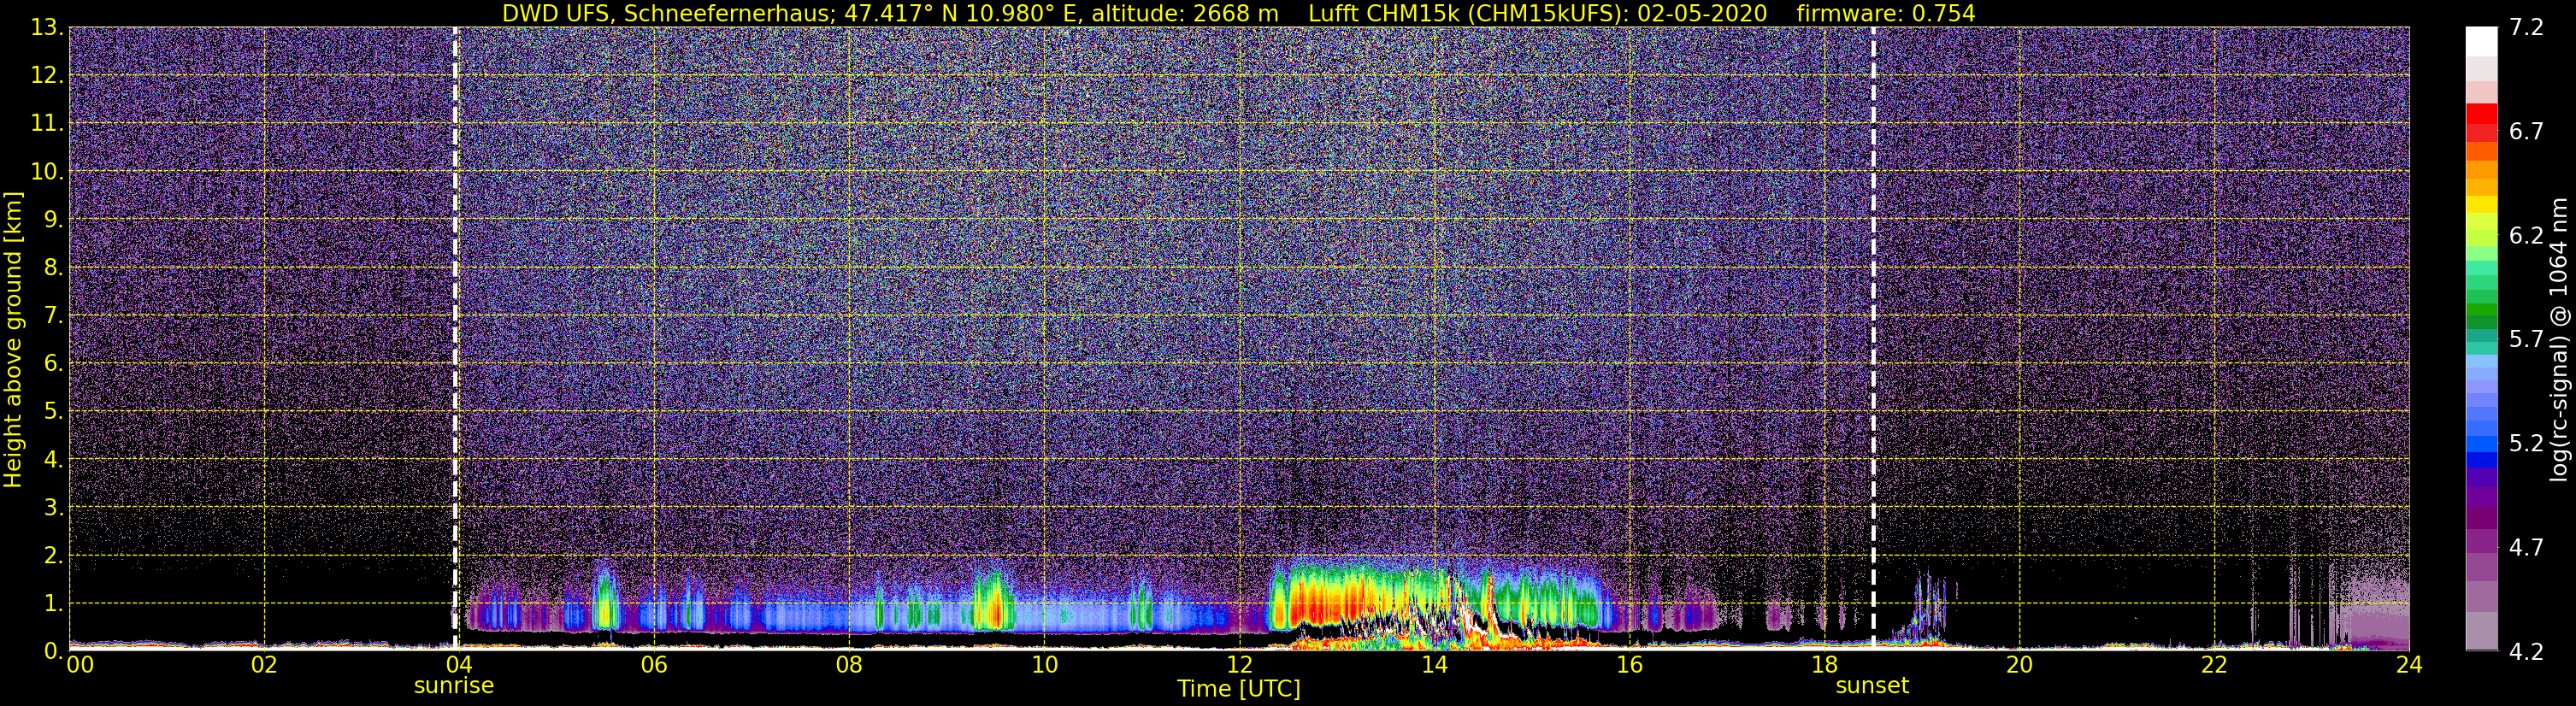Click the height axis tick label "13."

click(47, 28)
